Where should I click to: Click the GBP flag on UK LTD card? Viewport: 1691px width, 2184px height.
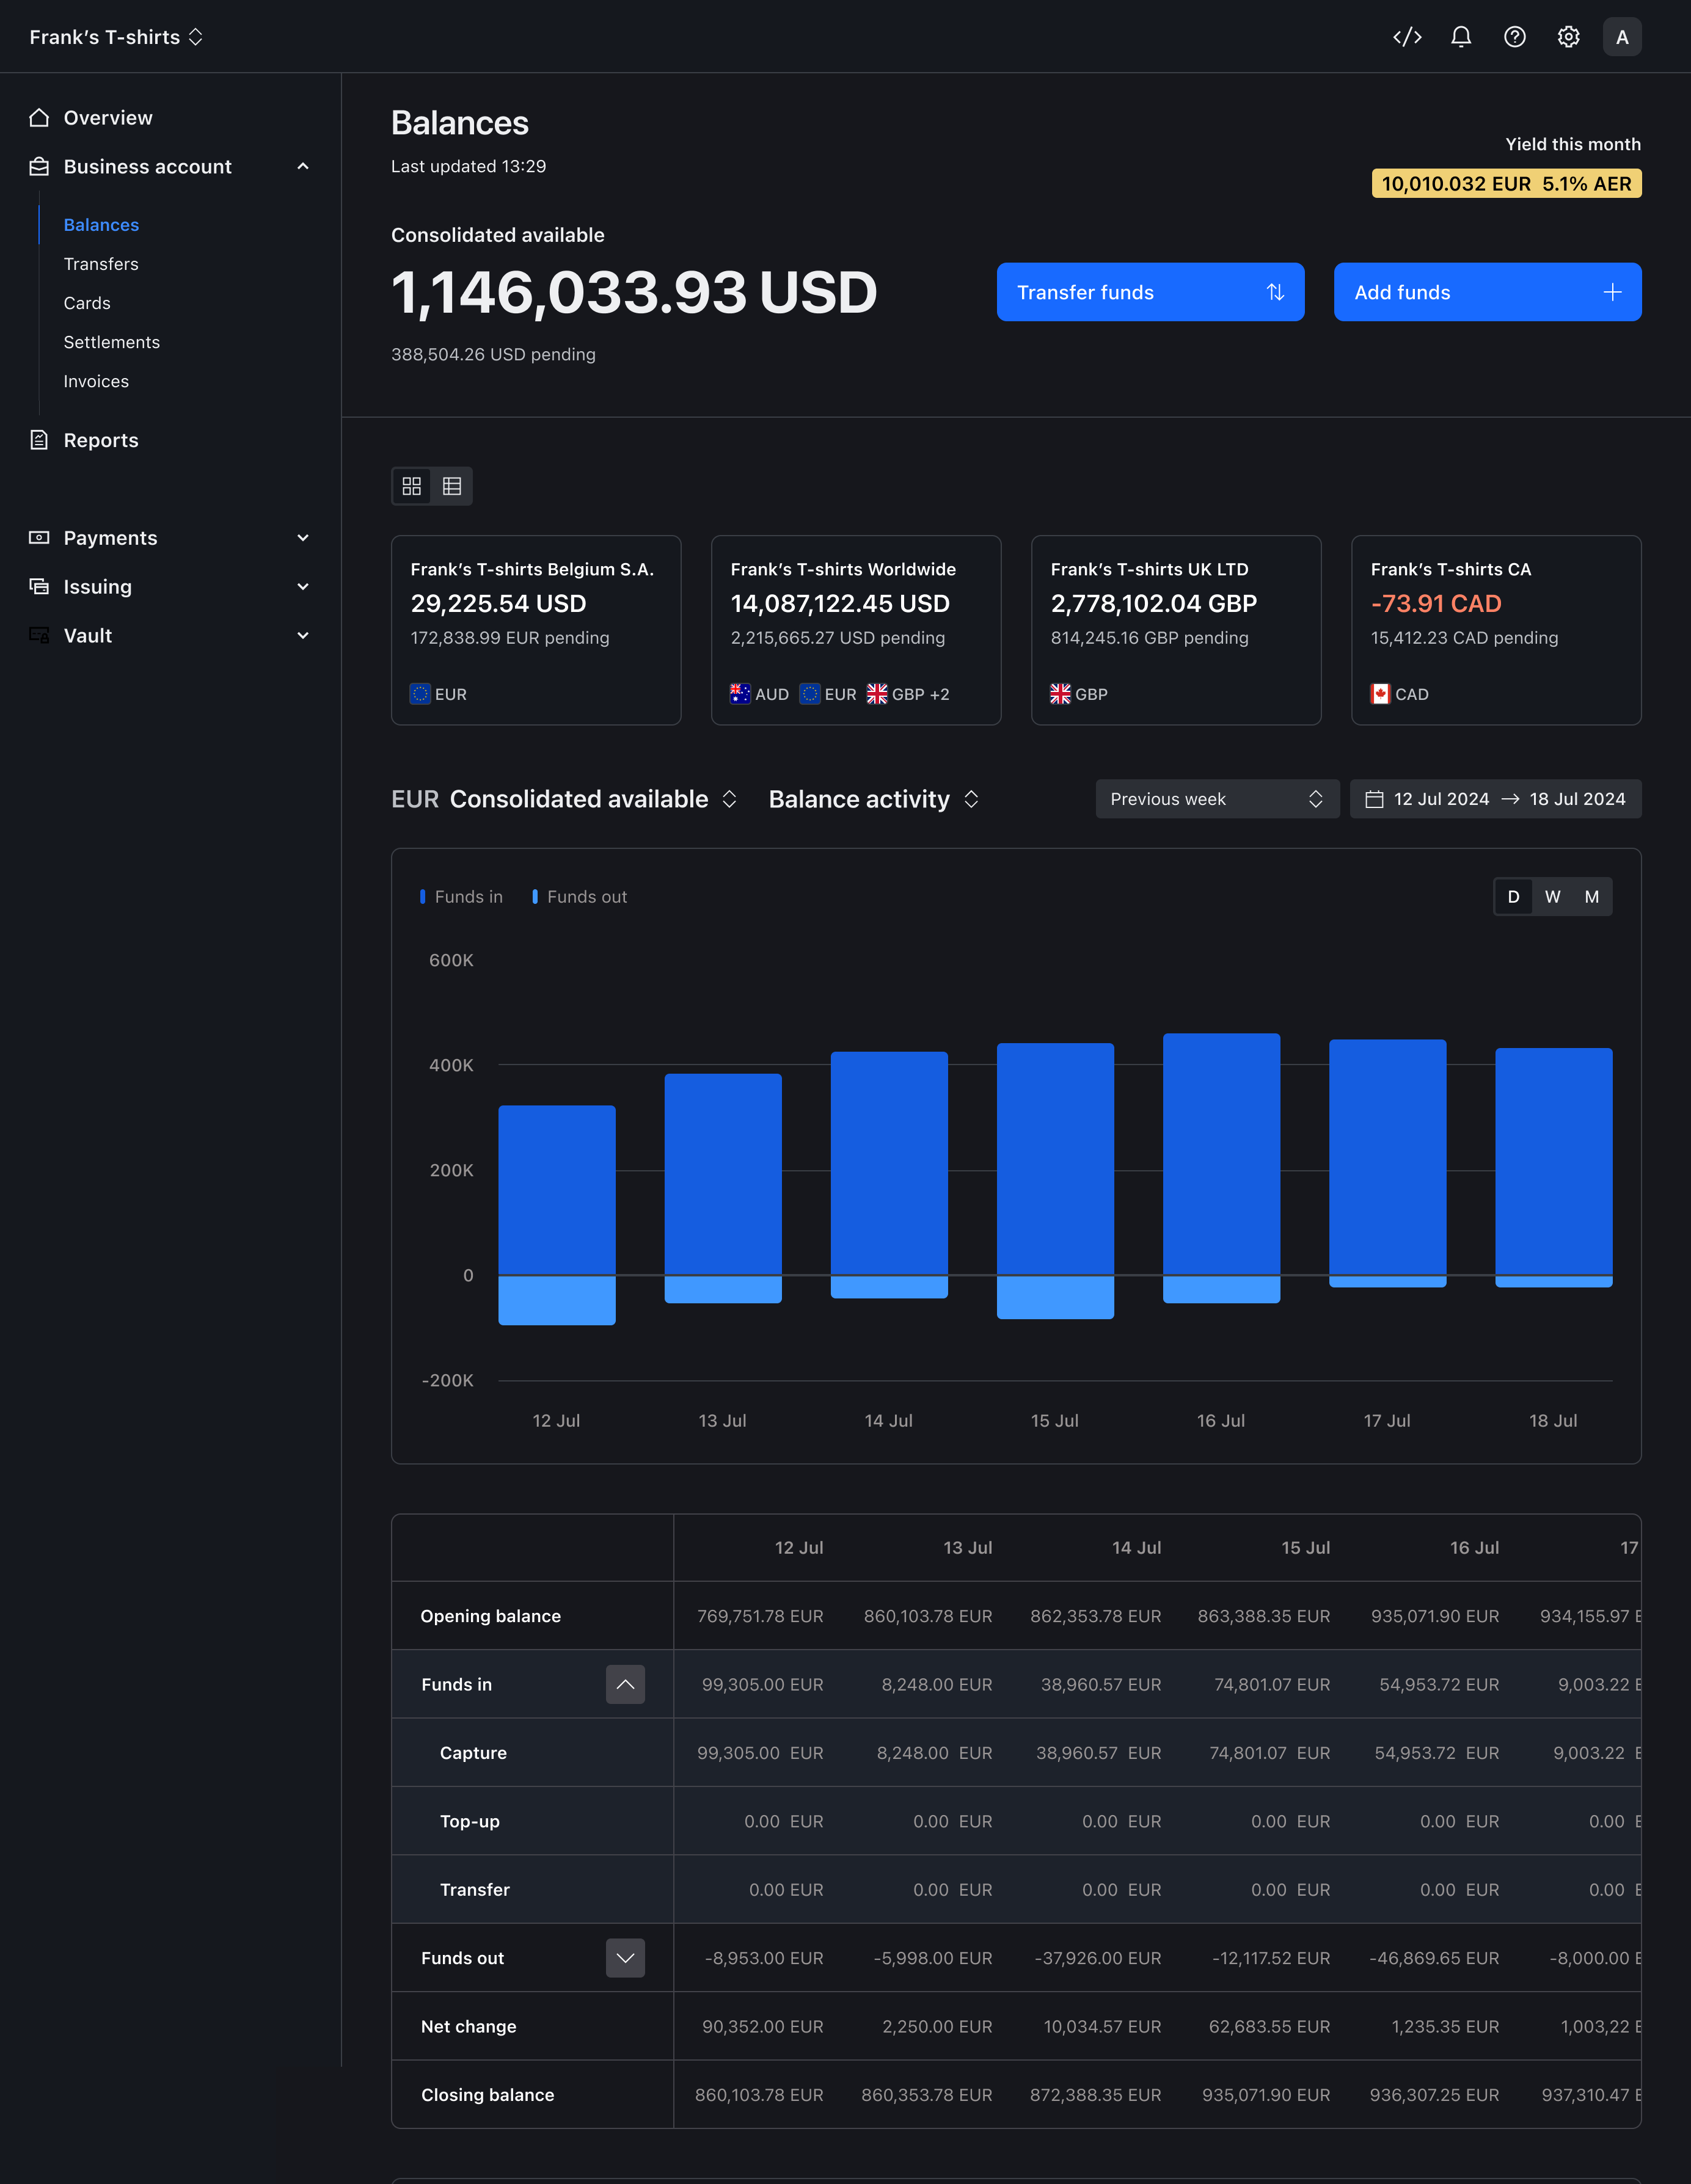pyautogui.click(x=1060, y=694)
